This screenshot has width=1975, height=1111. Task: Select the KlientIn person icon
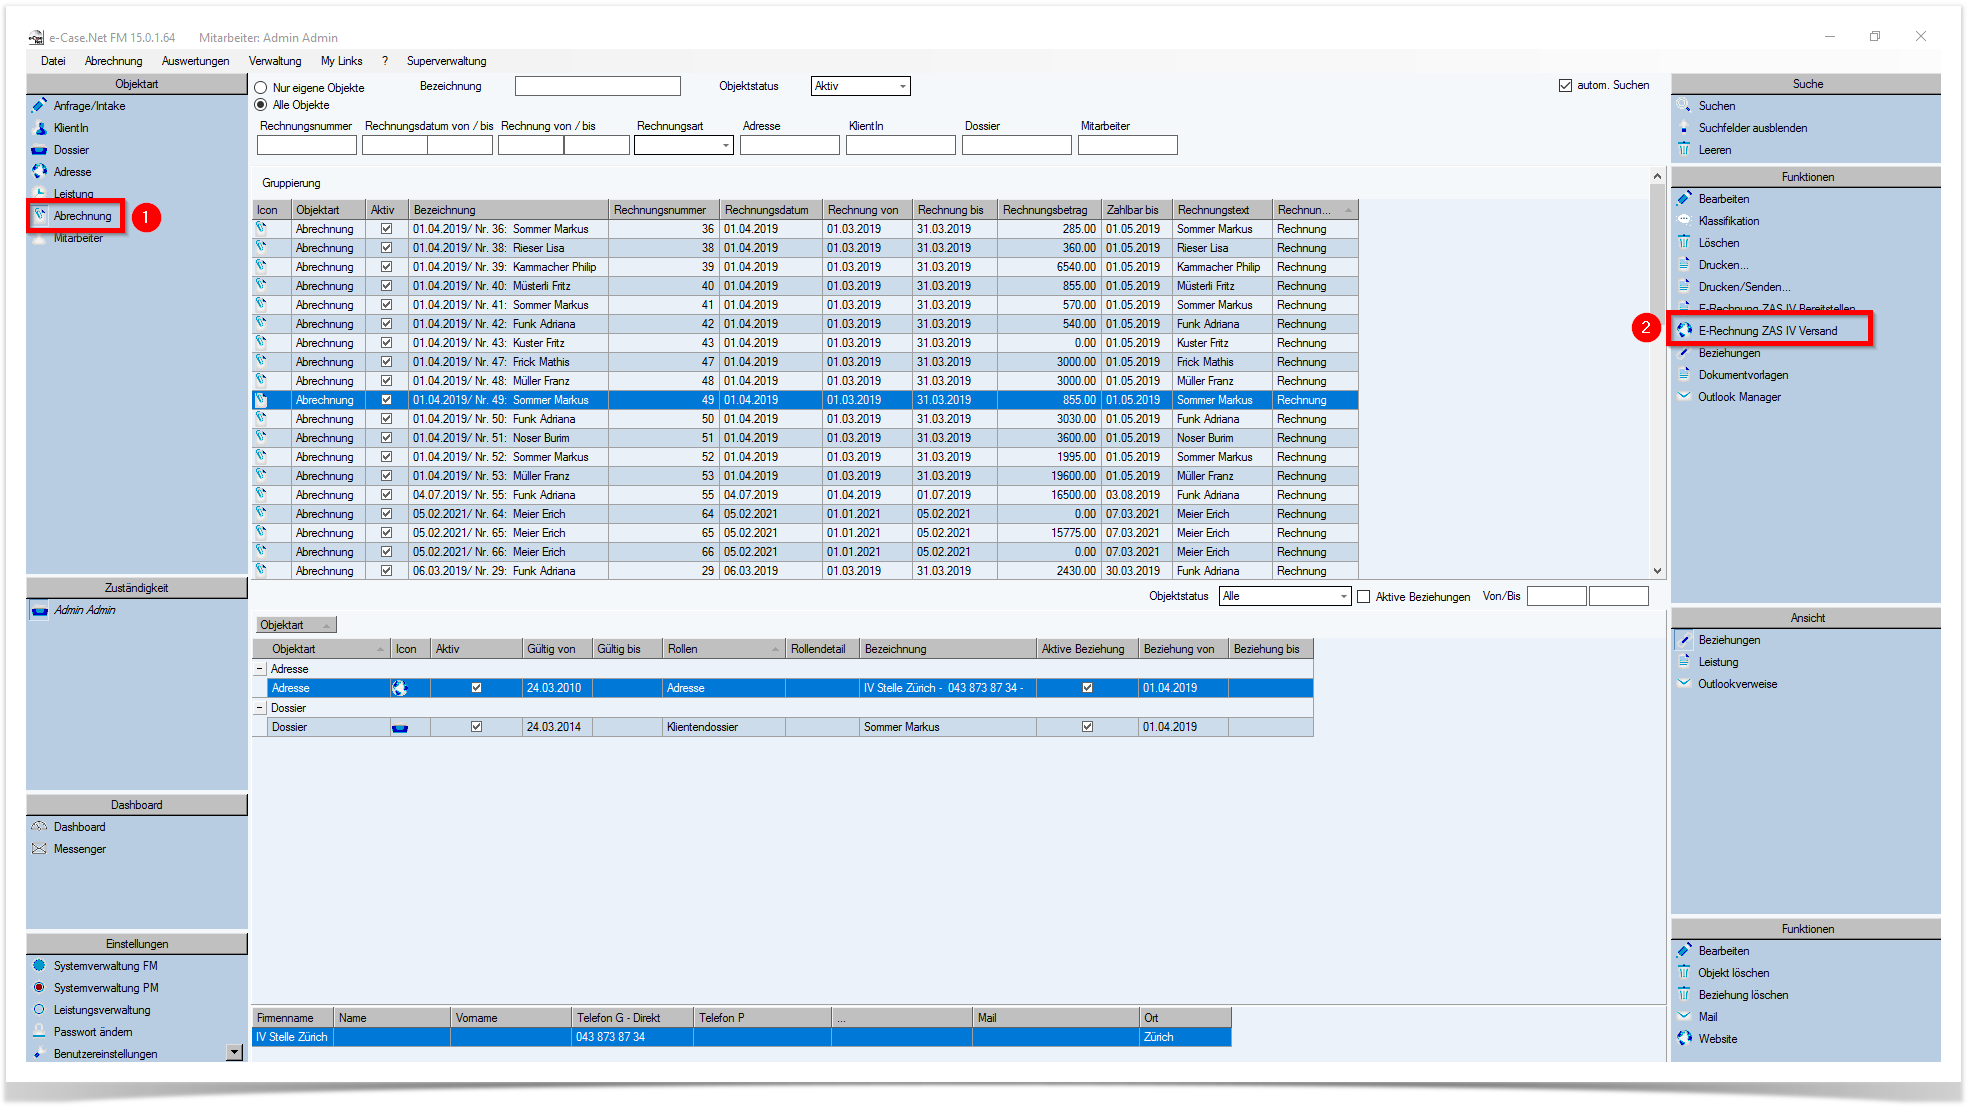pyautogui.click(x=40, y=128)
